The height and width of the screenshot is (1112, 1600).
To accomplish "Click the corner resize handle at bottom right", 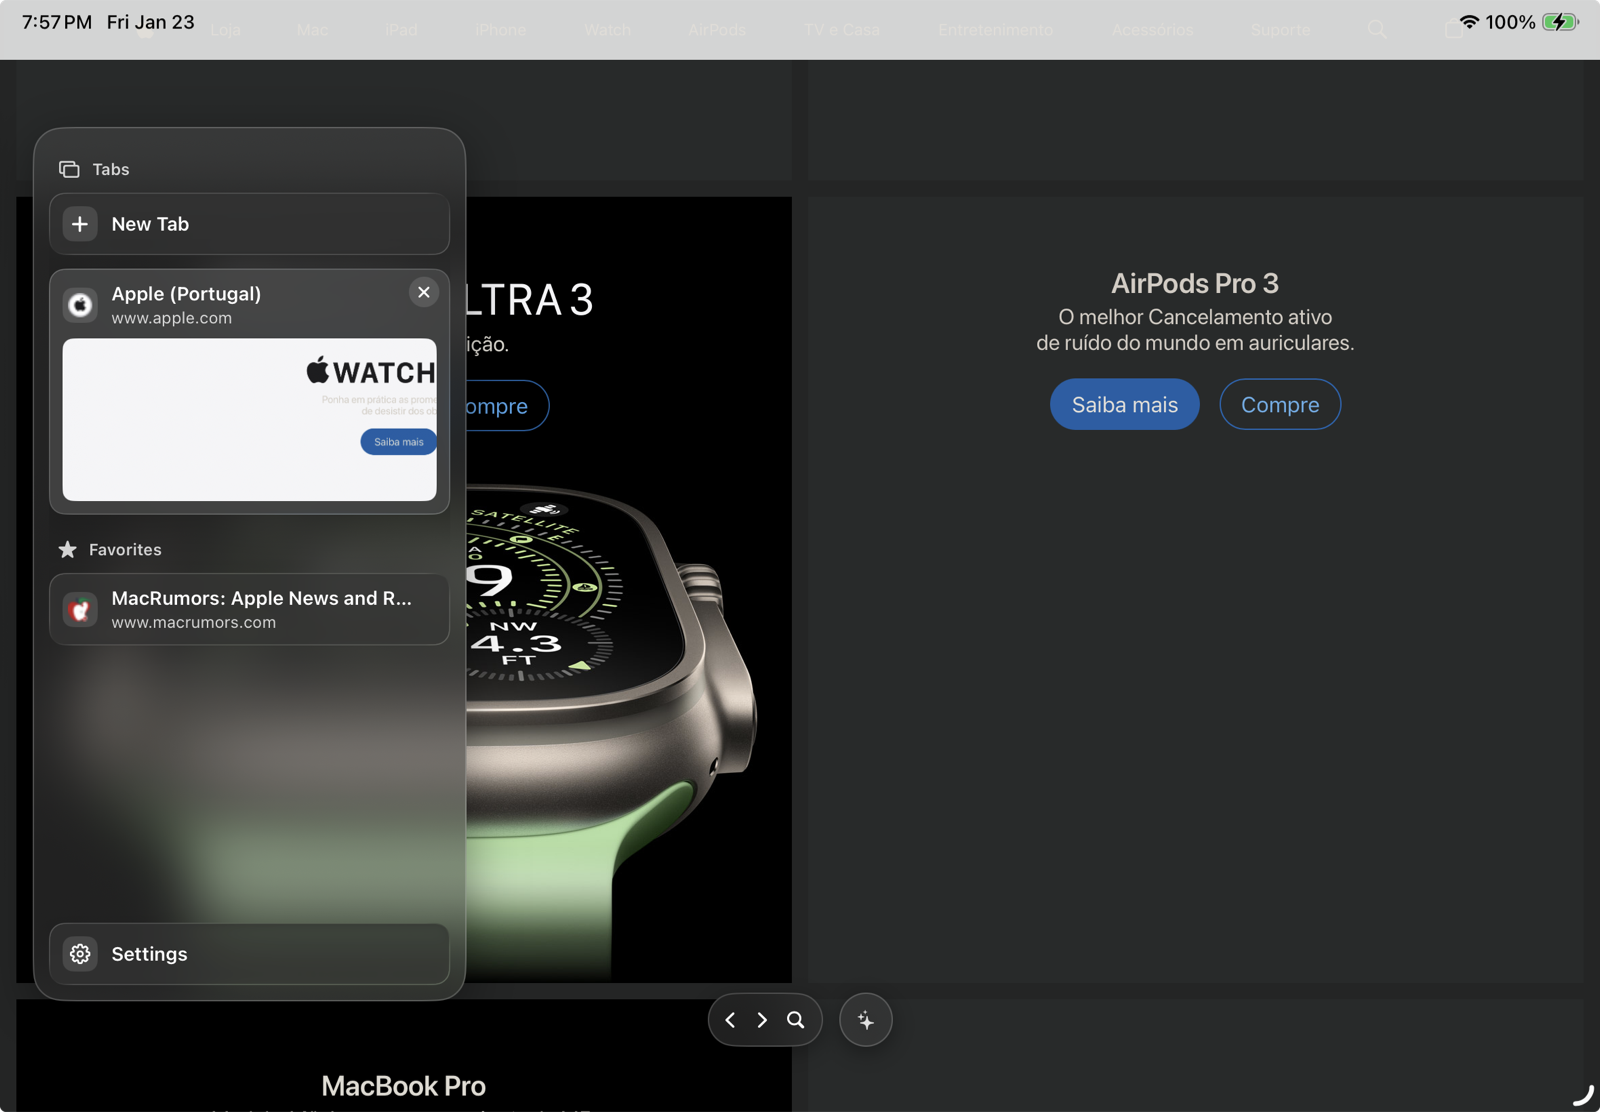I will [x=1583, y=1095].
